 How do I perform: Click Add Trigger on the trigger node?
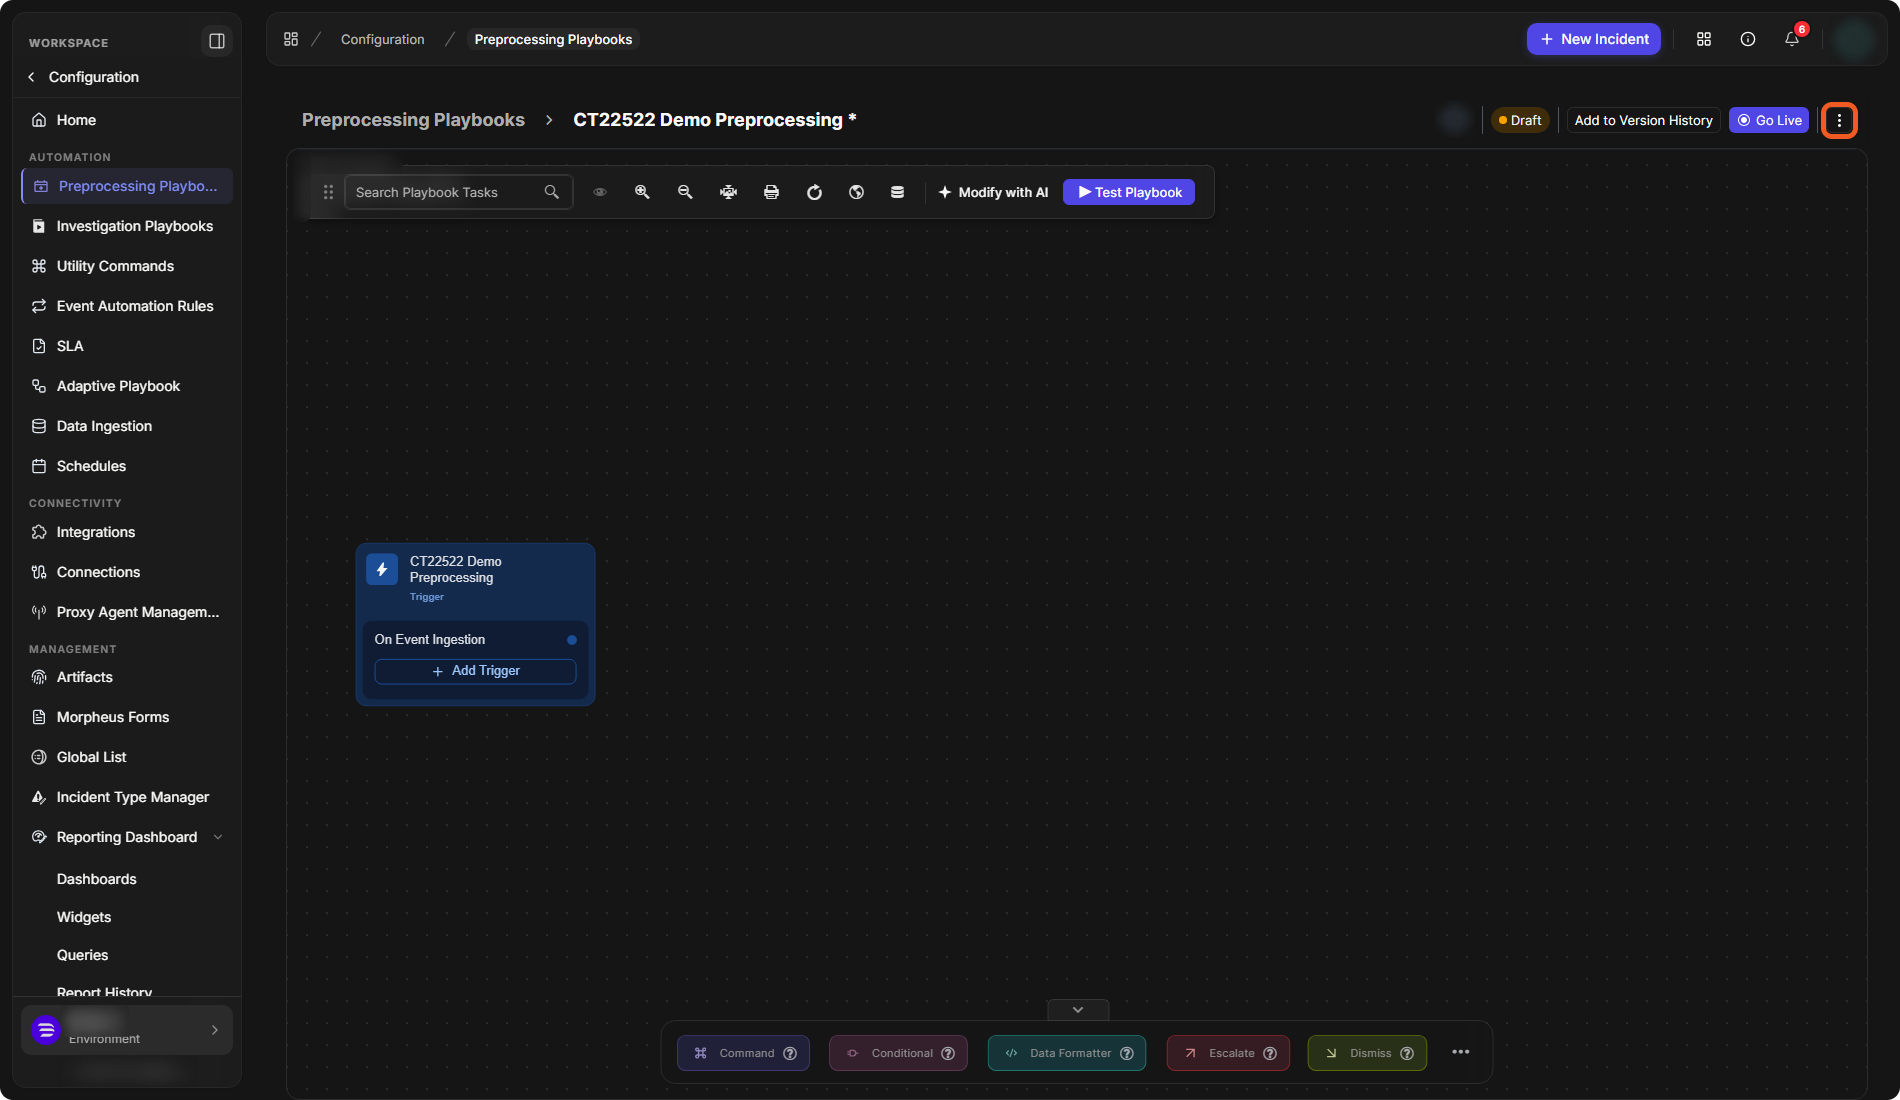(x=475, y=671)
